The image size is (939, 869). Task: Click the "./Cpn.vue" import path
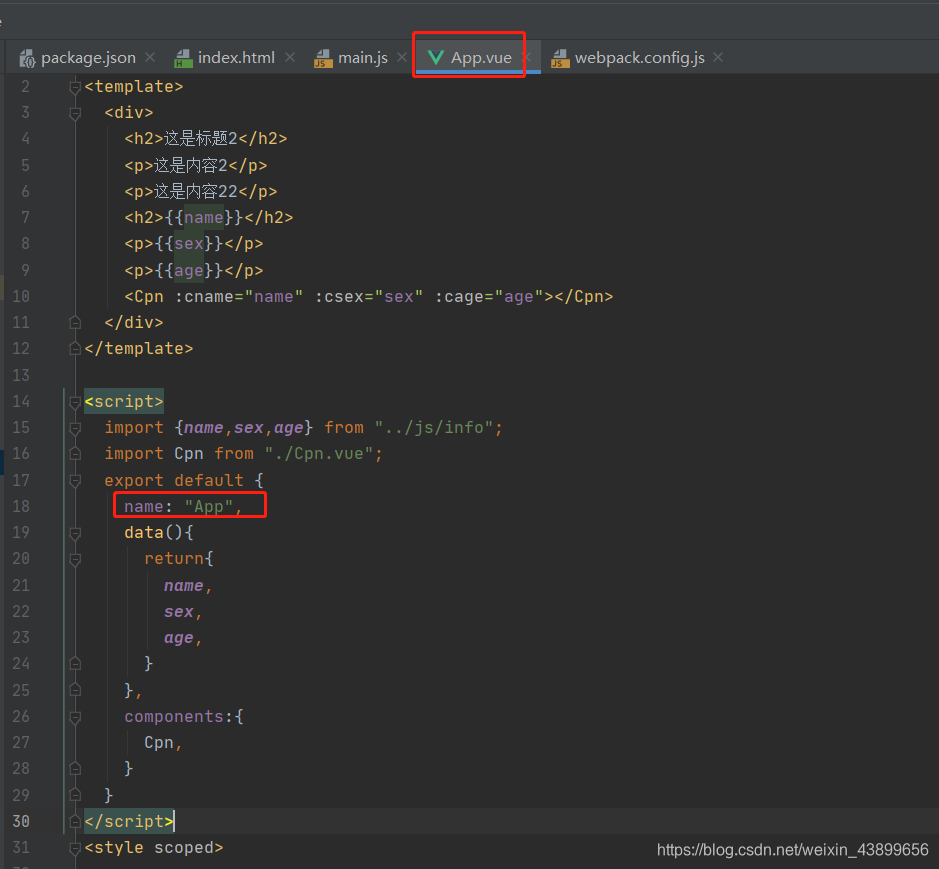319,454
